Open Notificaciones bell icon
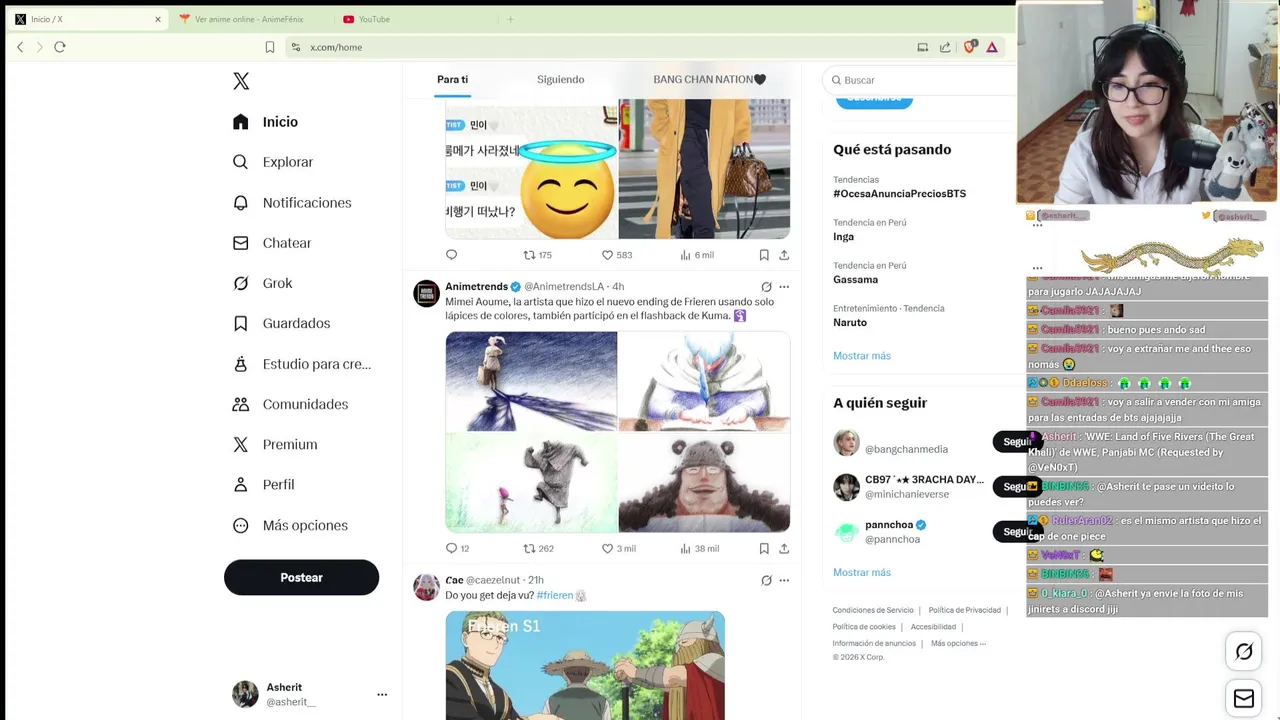Screen dimensions: 1280x720 coord(240,203)
